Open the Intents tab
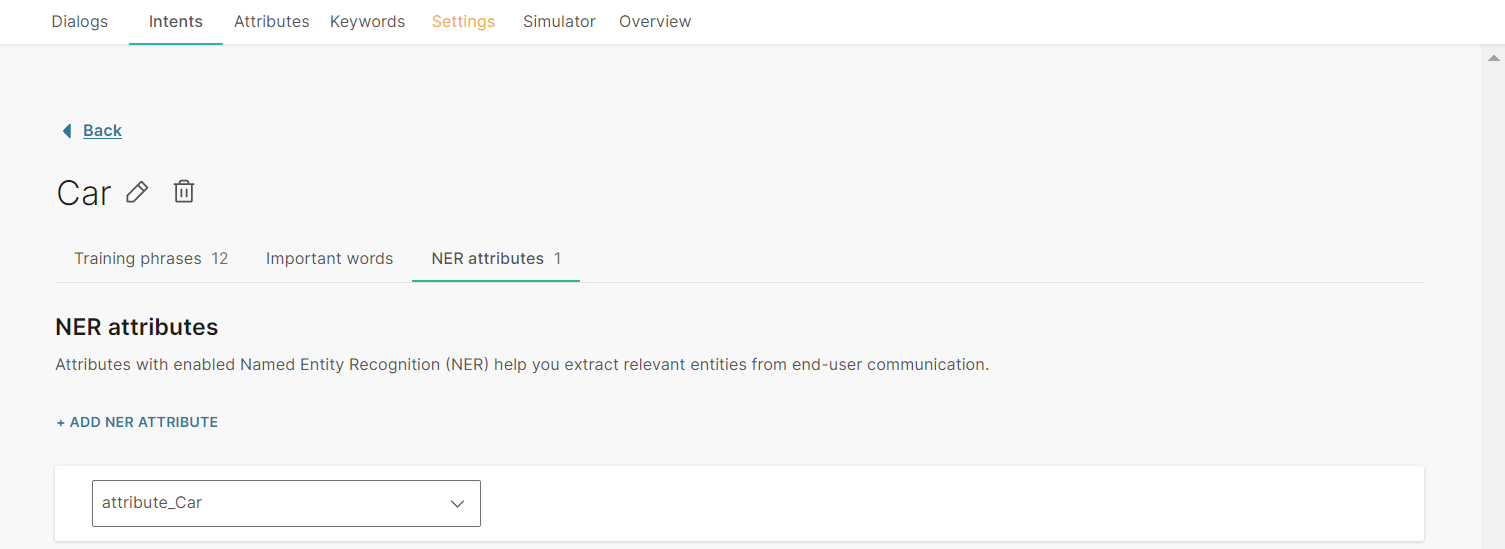This screenshot has height=549, width=1505. [176, 21]
